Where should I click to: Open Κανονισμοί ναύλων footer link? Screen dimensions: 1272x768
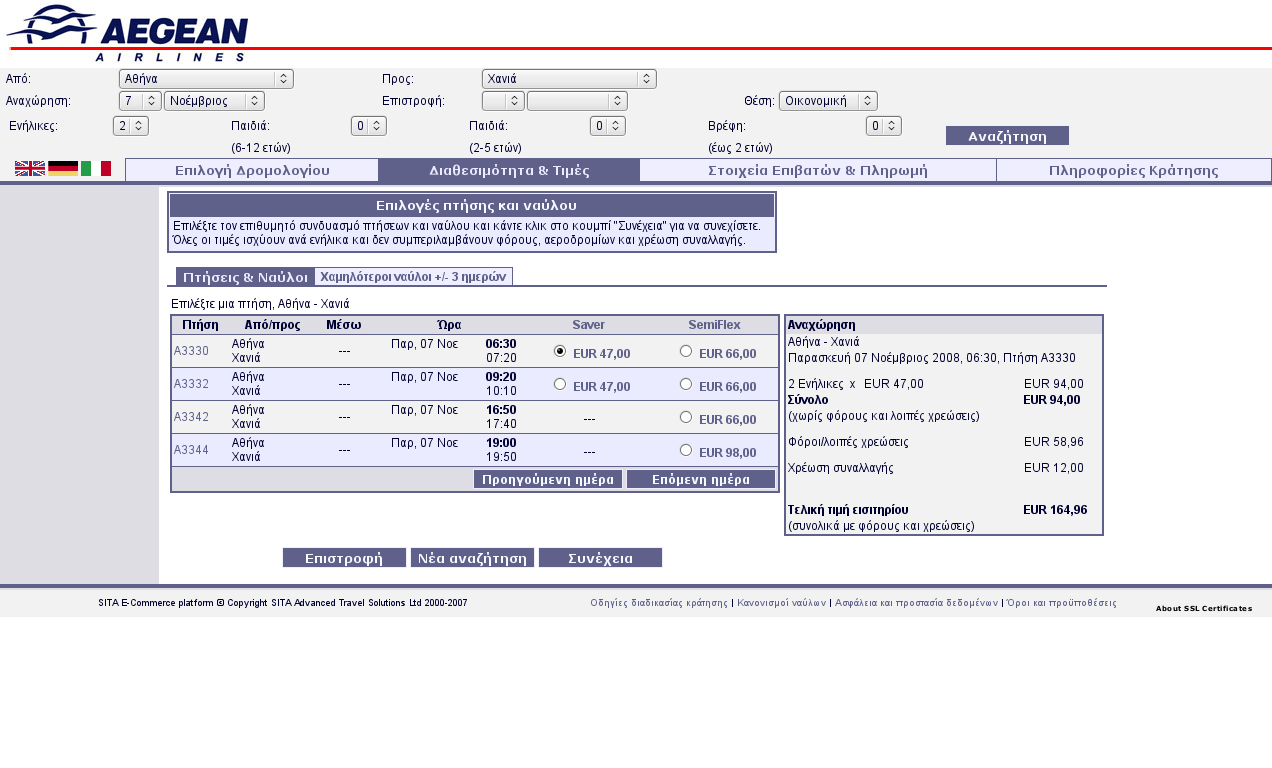pyautogui.click(x=781, y=603)
